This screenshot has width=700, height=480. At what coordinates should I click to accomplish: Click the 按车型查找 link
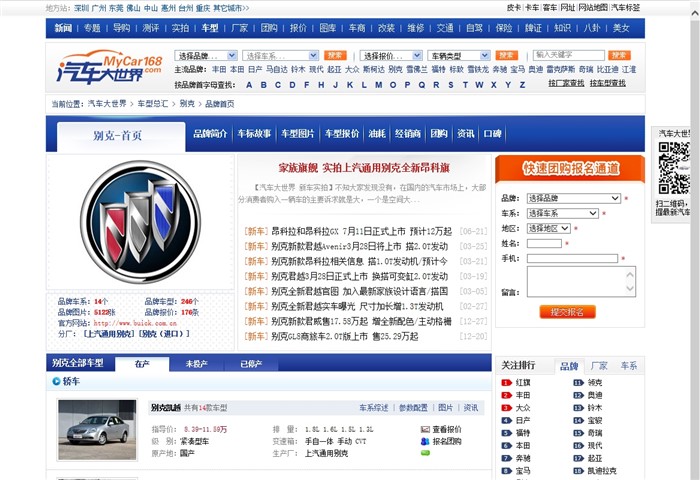(x=607, y=83)
